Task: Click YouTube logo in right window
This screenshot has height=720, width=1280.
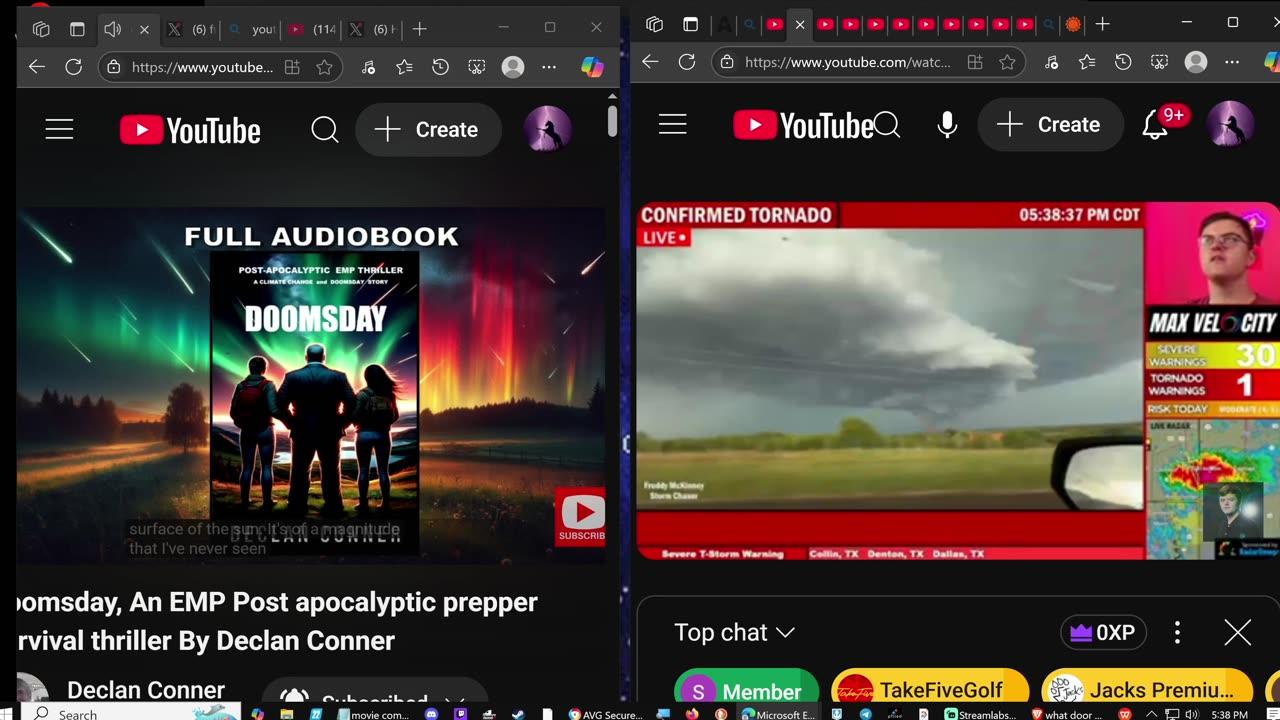Action: click(803, 125)
